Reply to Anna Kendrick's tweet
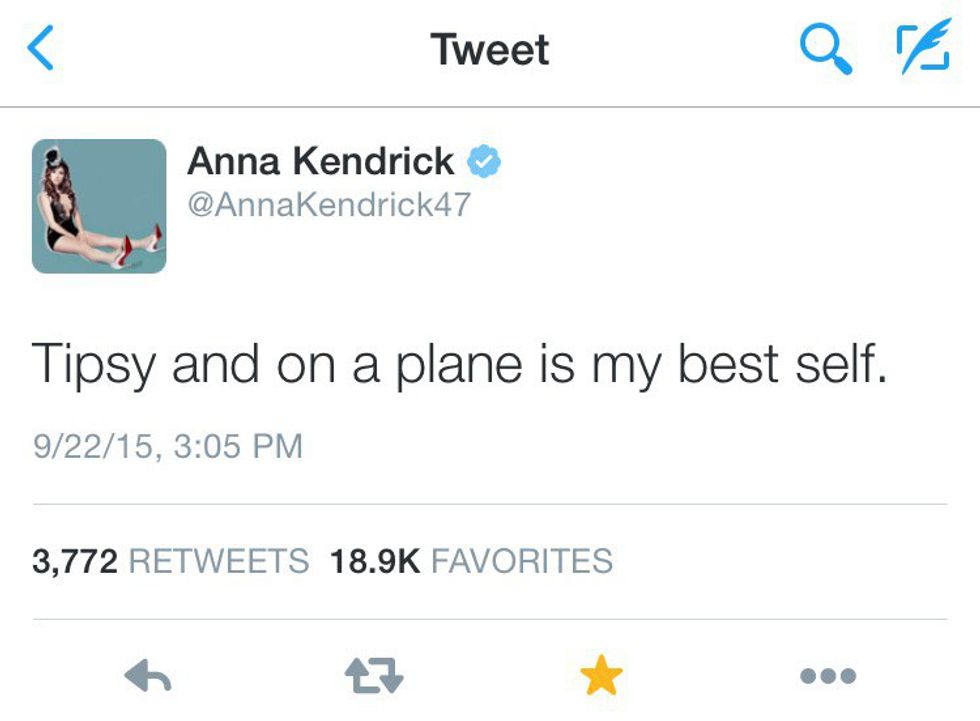The height and width of the screenshot is (721, 980). (x=148, y=677)
